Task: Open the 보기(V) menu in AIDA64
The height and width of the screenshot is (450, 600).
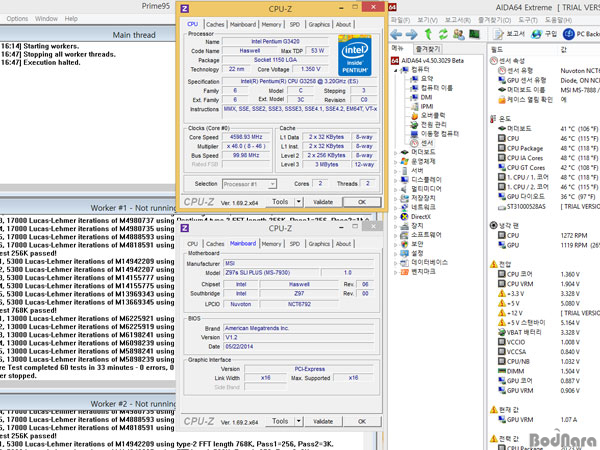Action: (x=427, y=20)
